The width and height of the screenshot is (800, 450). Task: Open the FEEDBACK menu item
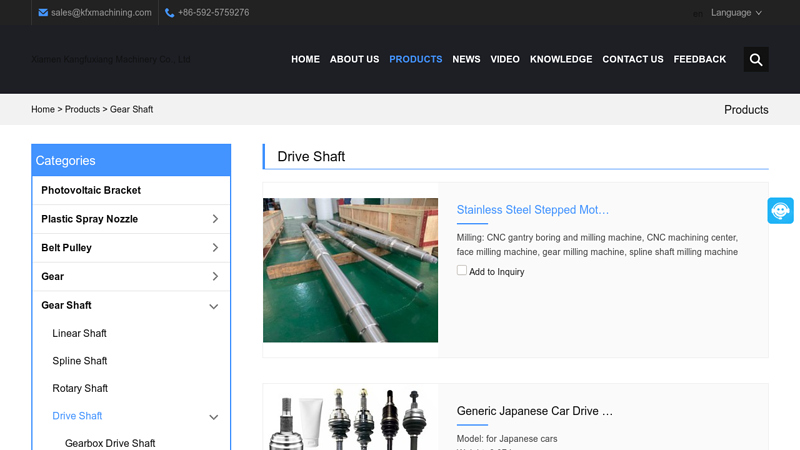[699, 59]
